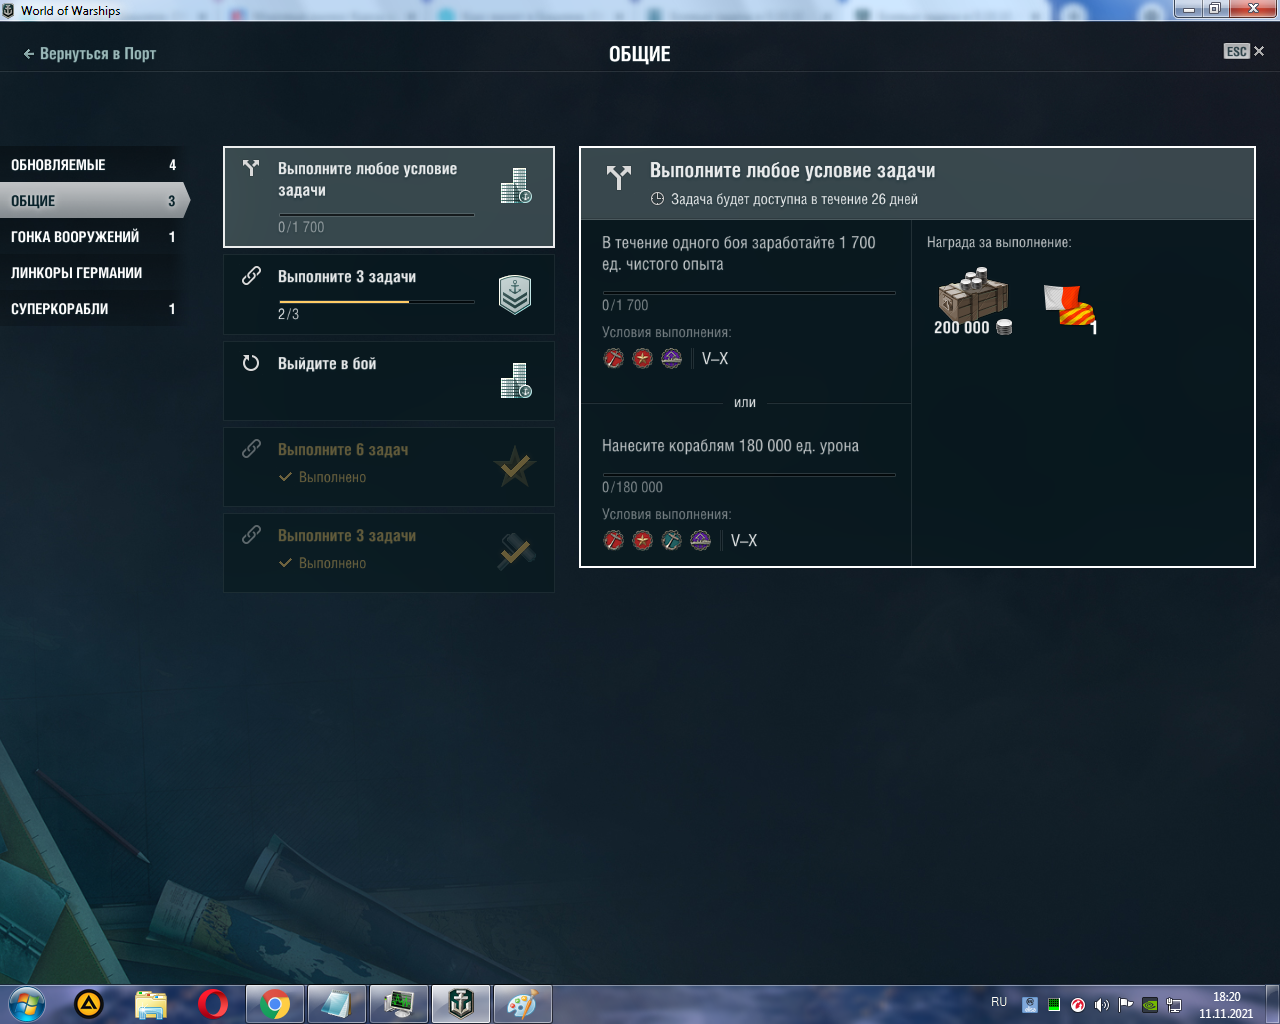
Task: Open the 'ЛИНКОРЫ ГЕРМАНИИ' category
Action: (x=93, y=273)
